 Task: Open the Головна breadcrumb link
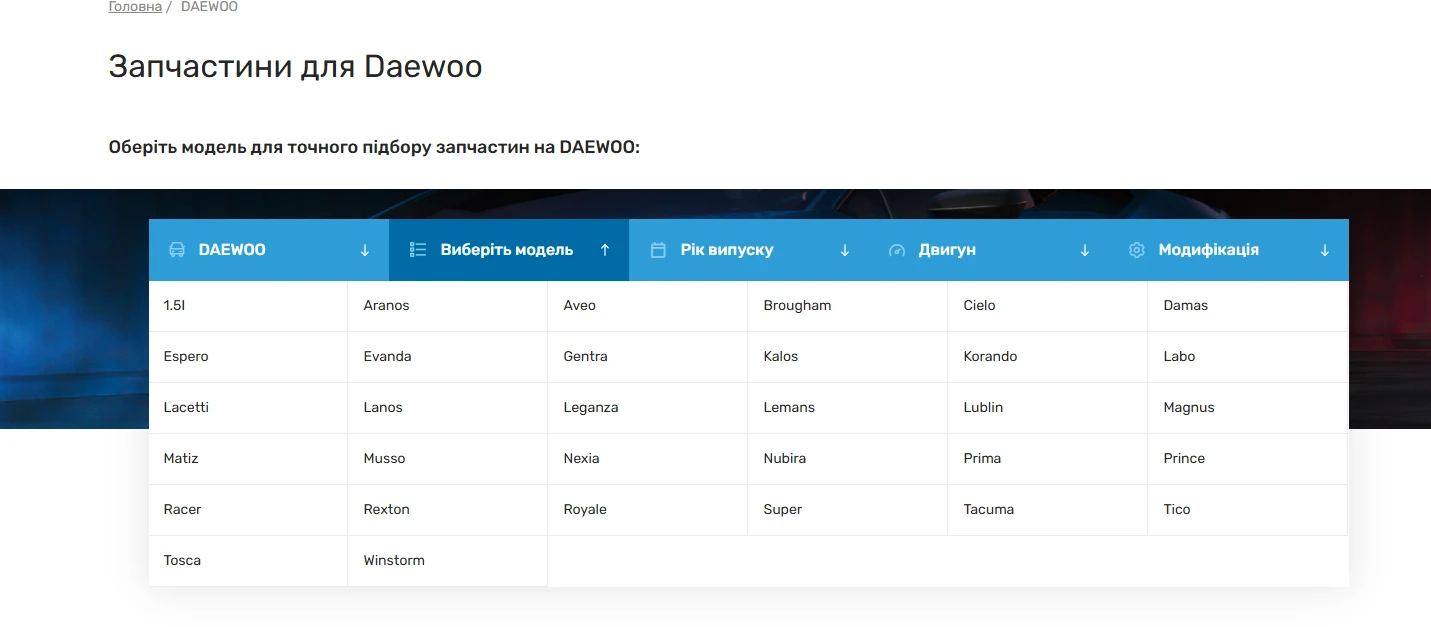pos(135,7)
